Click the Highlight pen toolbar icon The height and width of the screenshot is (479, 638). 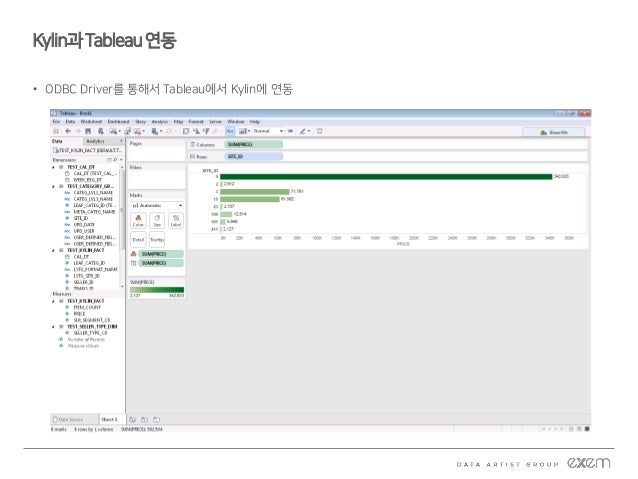click(x=304, y=131)
